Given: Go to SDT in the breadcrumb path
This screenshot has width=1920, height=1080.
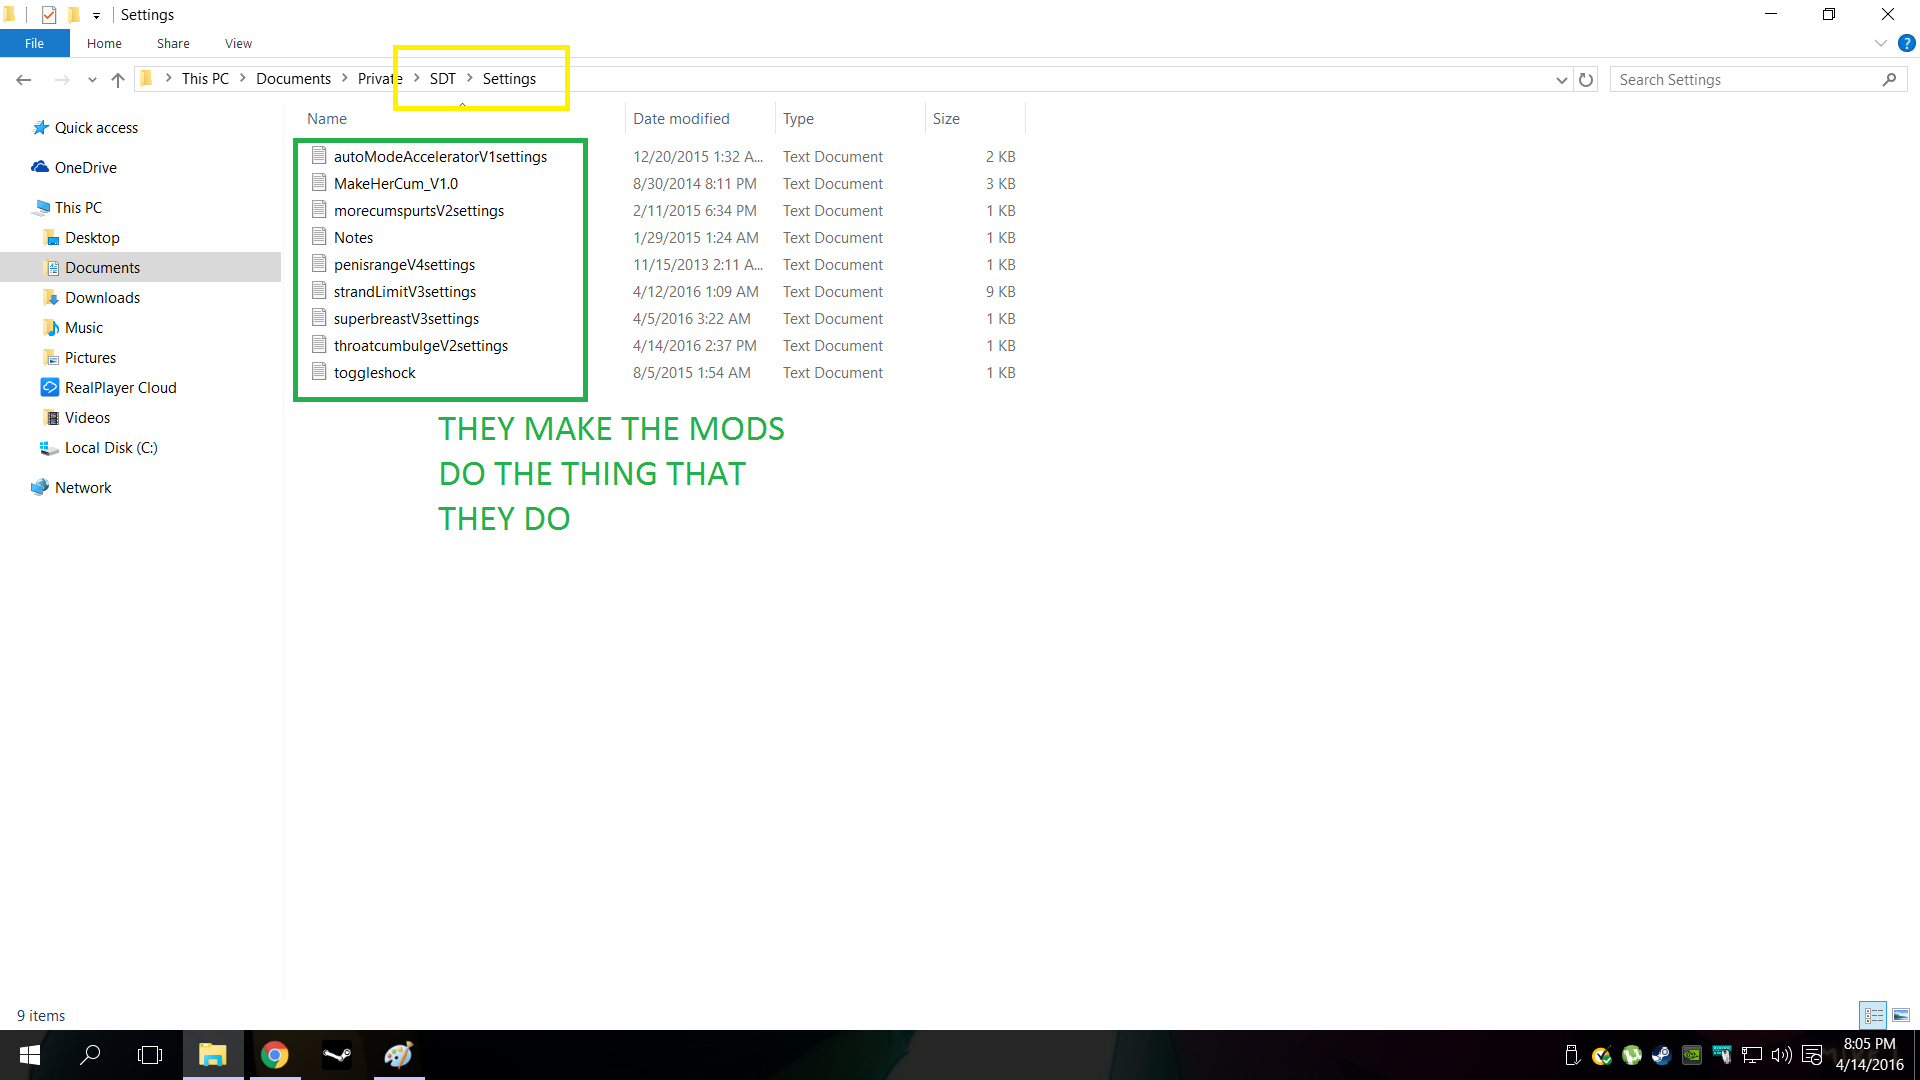Looking at the screenshot, I should tap(442, 79).
